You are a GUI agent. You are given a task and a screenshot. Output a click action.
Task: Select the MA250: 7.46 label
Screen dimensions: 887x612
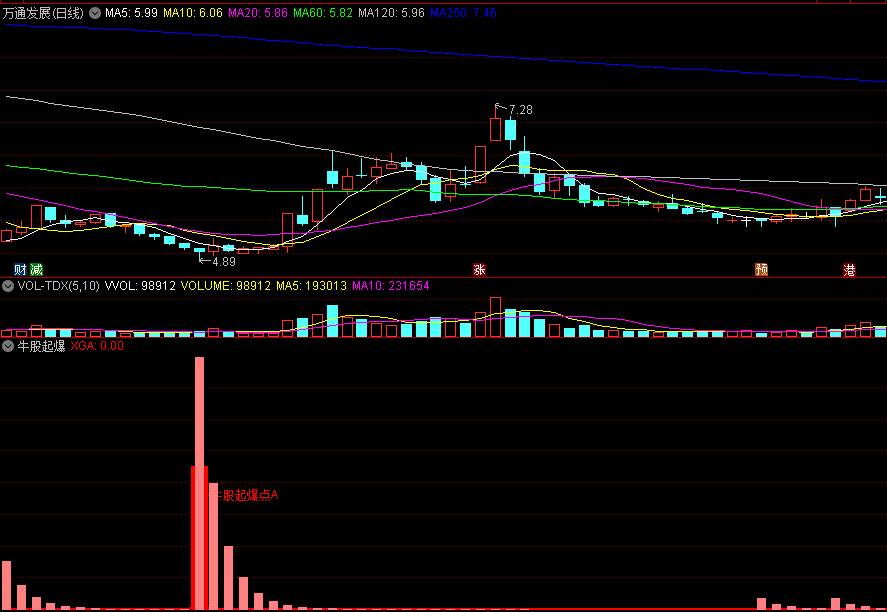tap(463, 13)
